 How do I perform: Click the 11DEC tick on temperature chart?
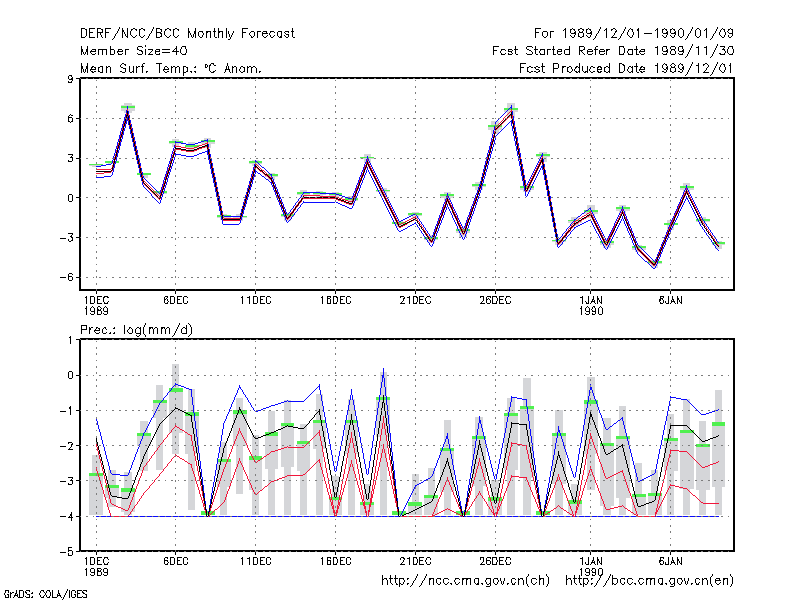coord(256,300)
